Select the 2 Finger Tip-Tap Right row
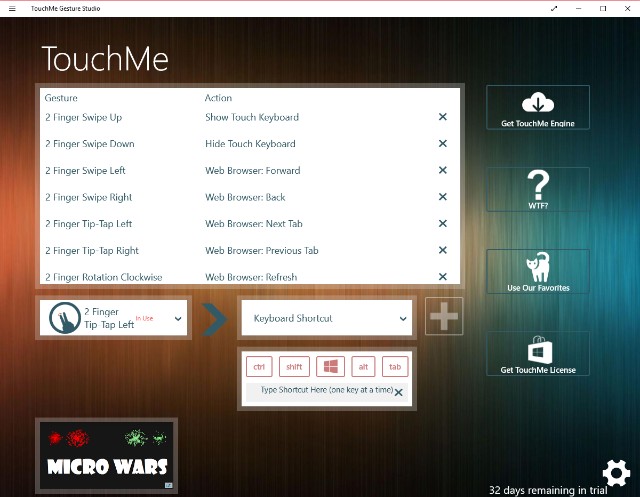The width and height of the screenshot is (640, 497). click(250, 250)
